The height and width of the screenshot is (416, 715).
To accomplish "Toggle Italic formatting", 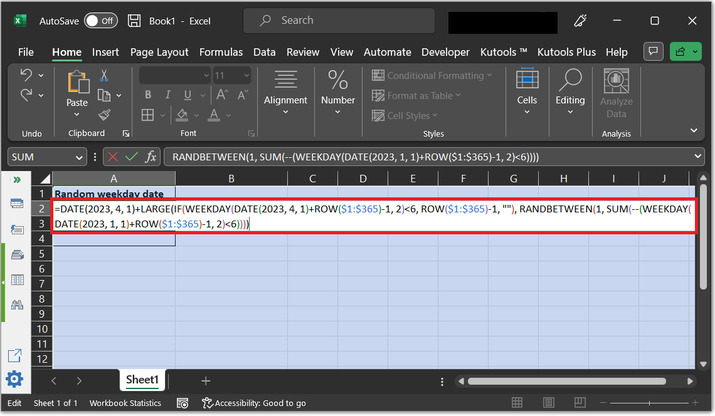I will pos(168,95).
